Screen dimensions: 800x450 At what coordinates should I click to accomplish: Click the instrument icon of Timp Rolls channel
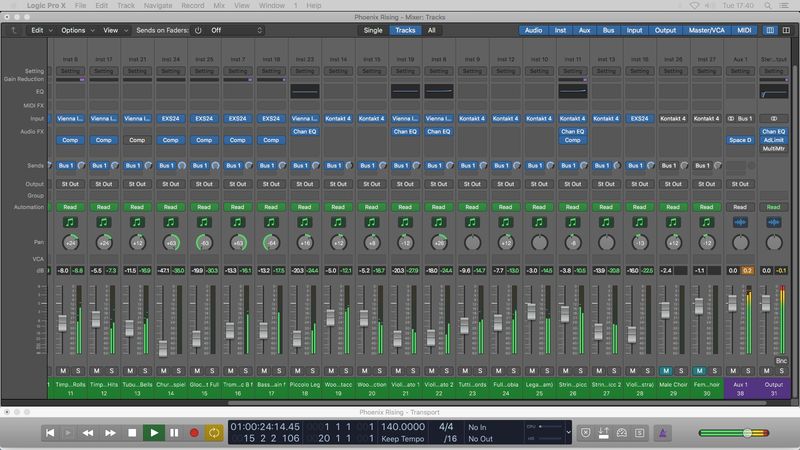[x=70, y=222]
